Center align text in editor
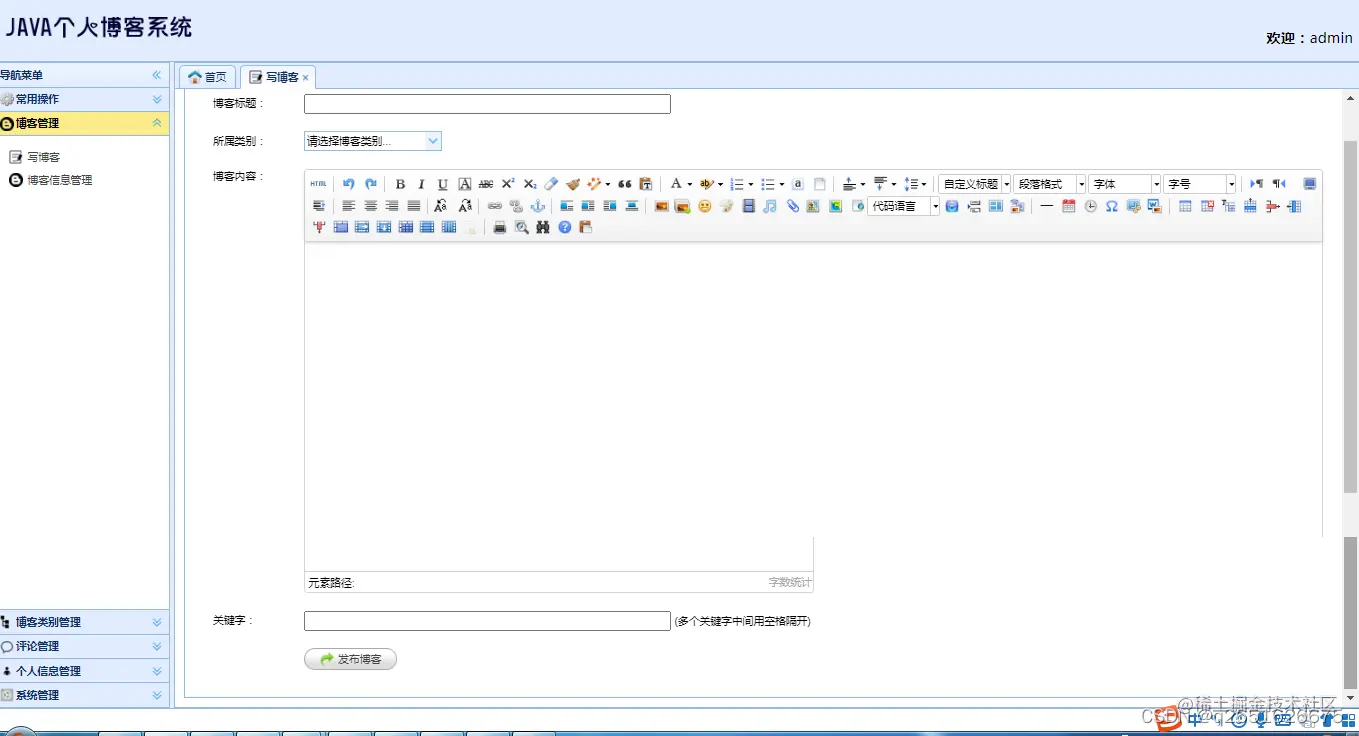The height and width of the screenshot is (736, 1359). click(371, 206)
